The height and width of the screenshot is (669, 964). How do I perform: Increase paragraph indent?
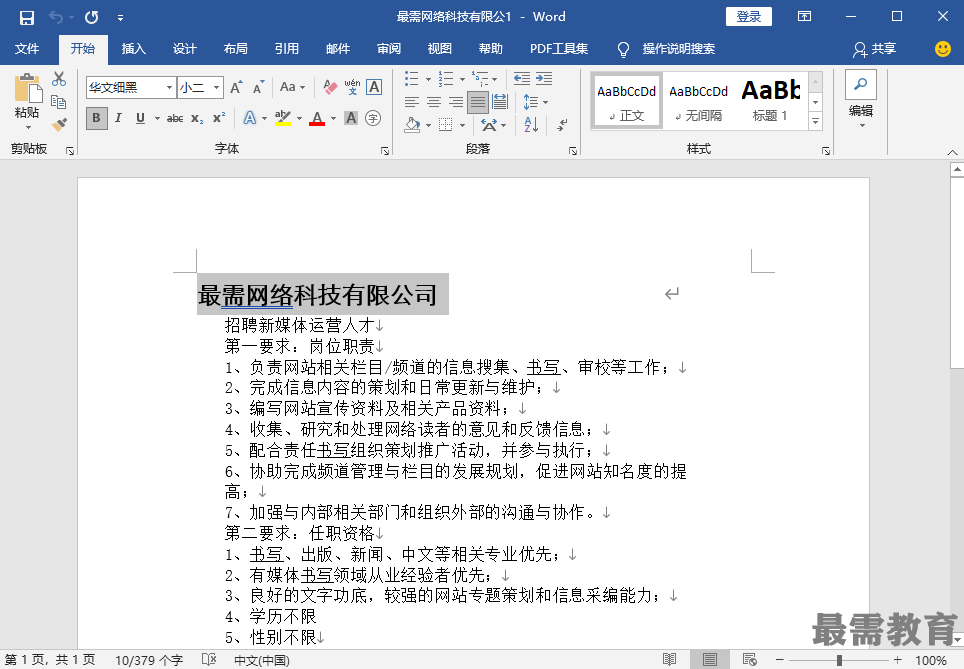(544, 78)
